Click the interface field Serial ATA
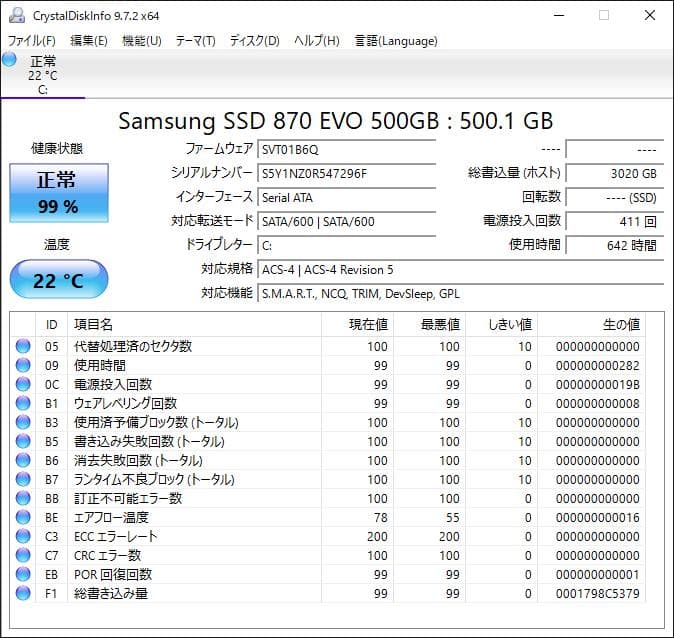Image resolution: width=674 pixels, height=638 pixels. (x=346, y=198)
